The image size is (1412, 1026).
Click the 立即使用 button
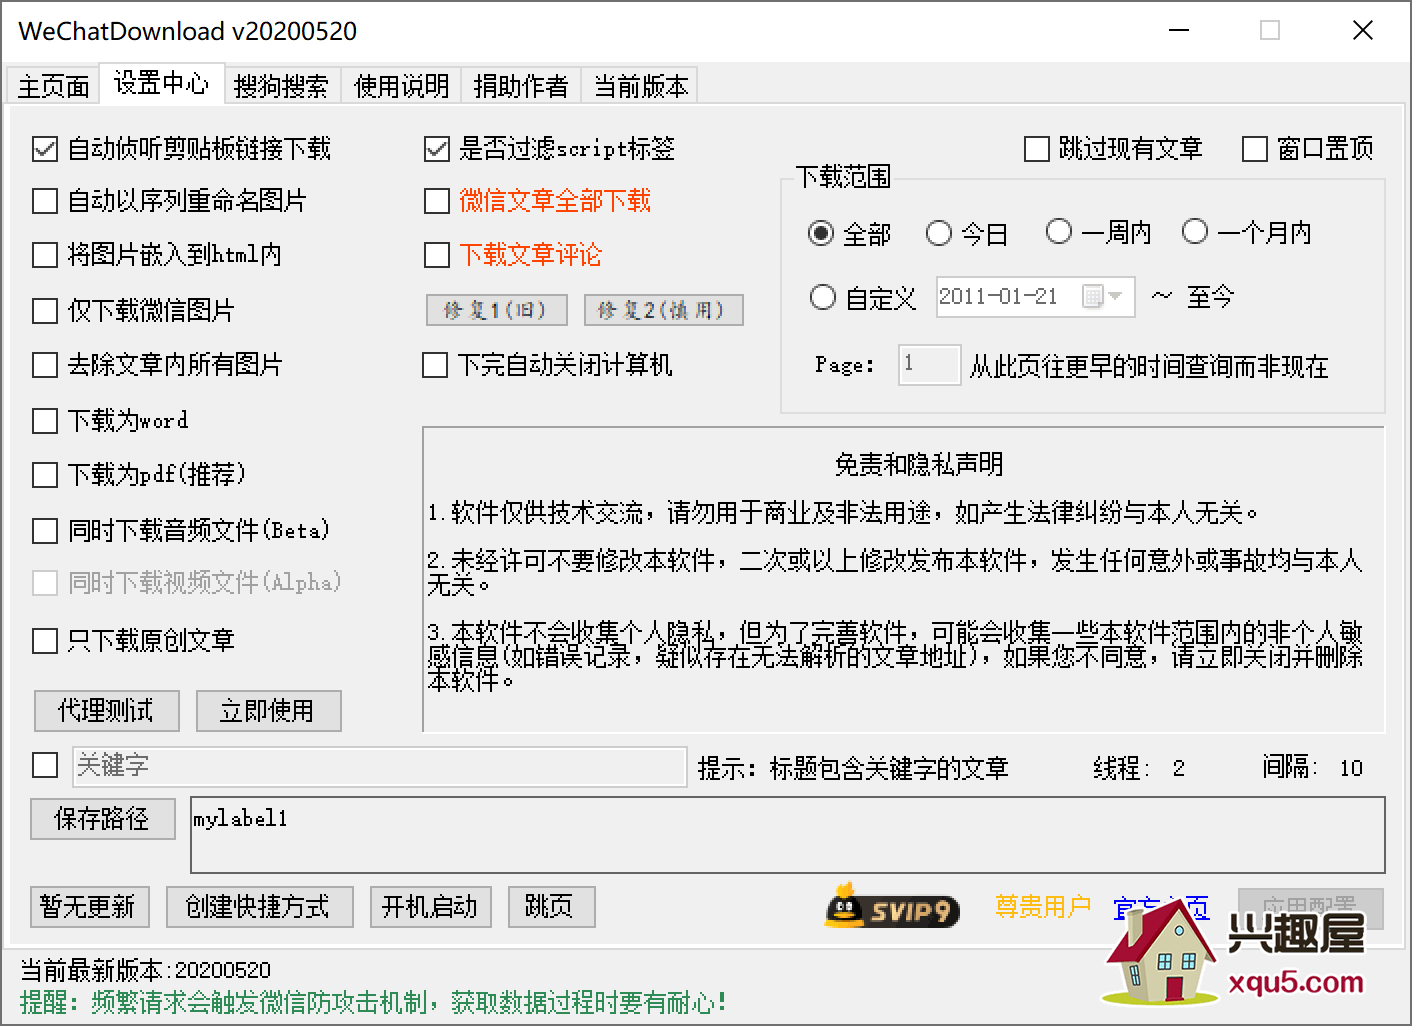(x=268, y=711)
